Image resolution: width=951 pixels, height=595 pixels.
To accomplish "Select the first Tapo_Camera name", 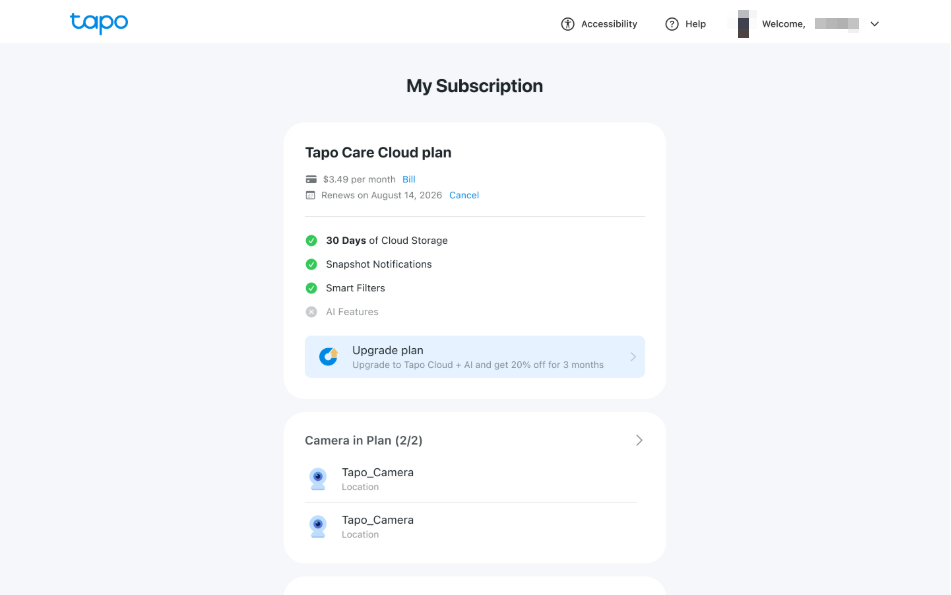I will pos(377,472).
